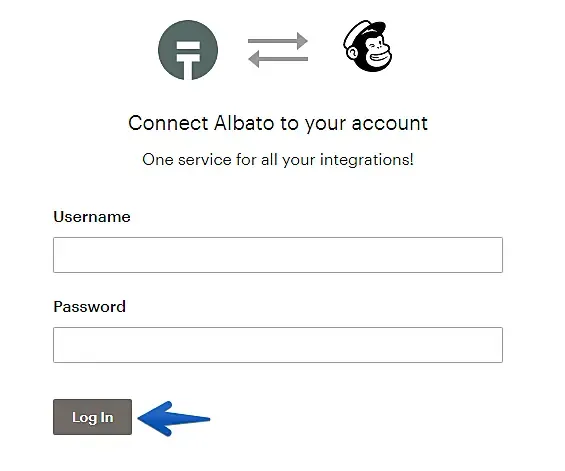Click the 'Connect Albato to your account' heading
565x471 pixels.
pyautogui.click(x=278, y=123)
